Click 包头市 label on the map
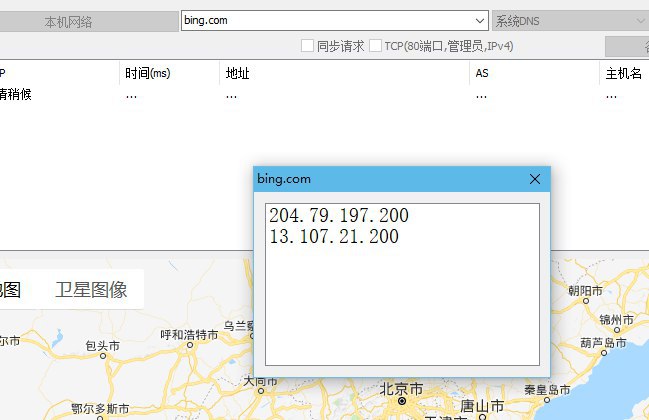 point(102,346)
